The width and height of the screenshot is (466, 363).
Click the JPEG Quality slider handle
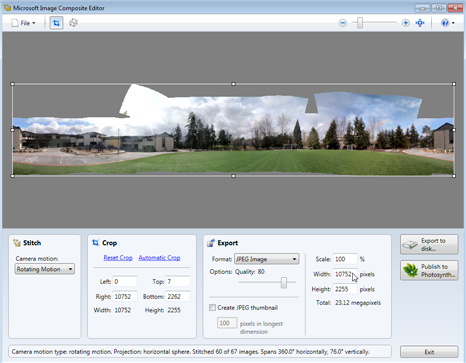(284, 283)
